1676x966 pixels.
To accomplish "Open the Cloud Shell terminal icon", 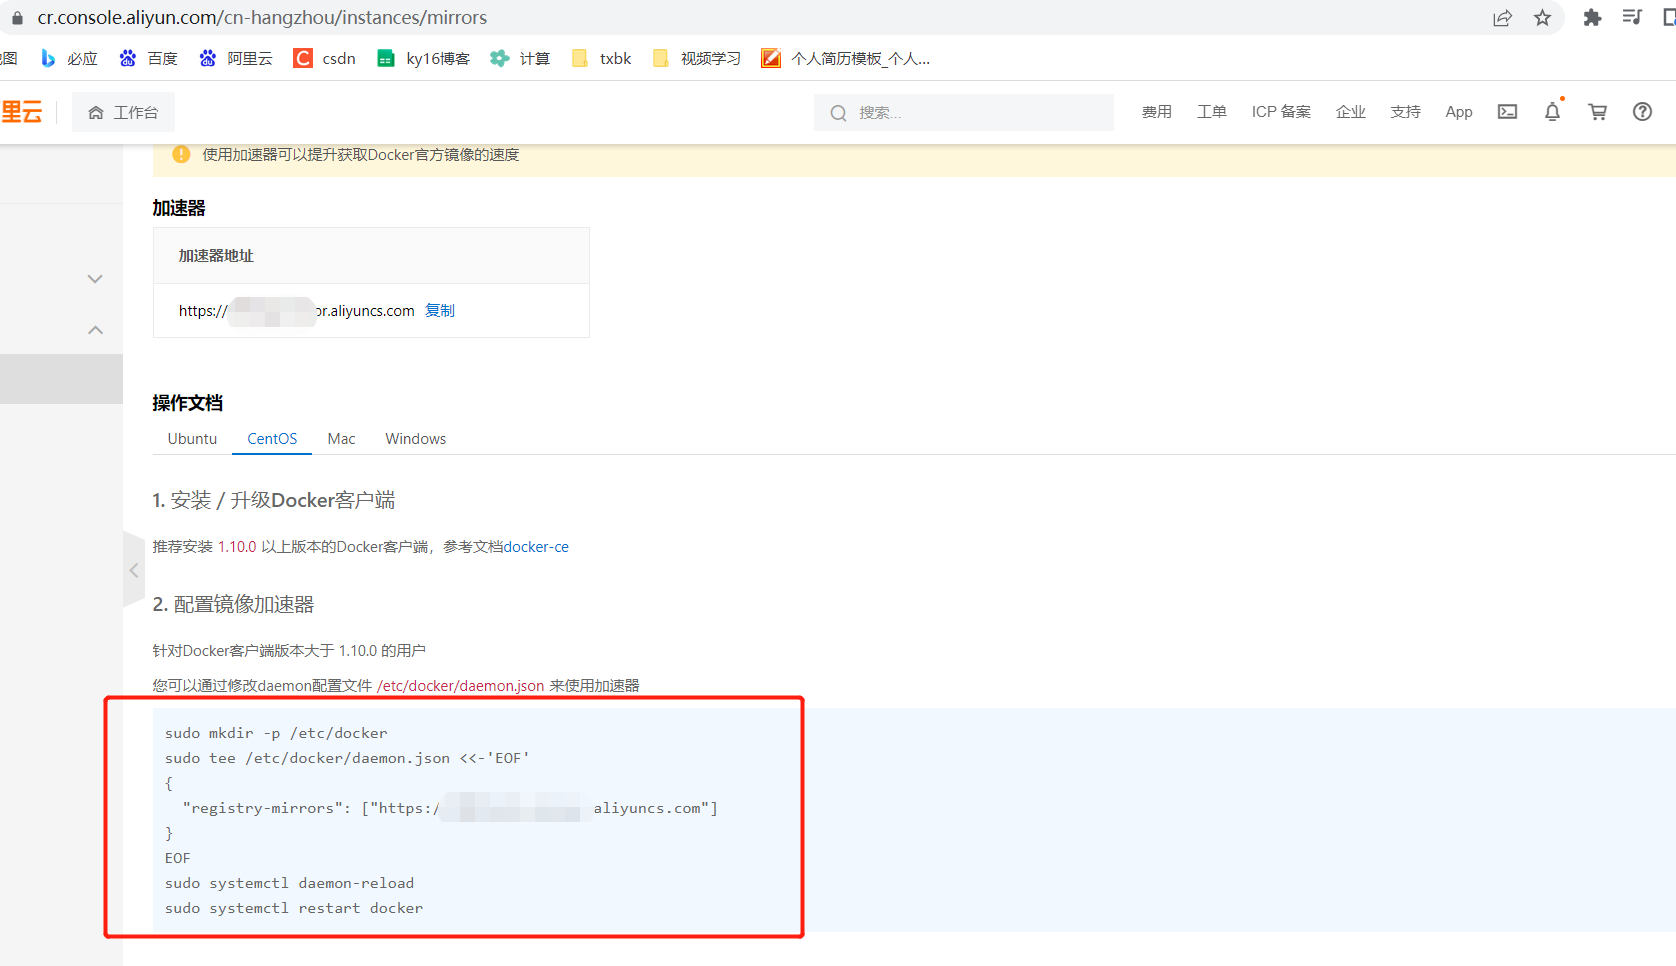I will [1507, 112].
